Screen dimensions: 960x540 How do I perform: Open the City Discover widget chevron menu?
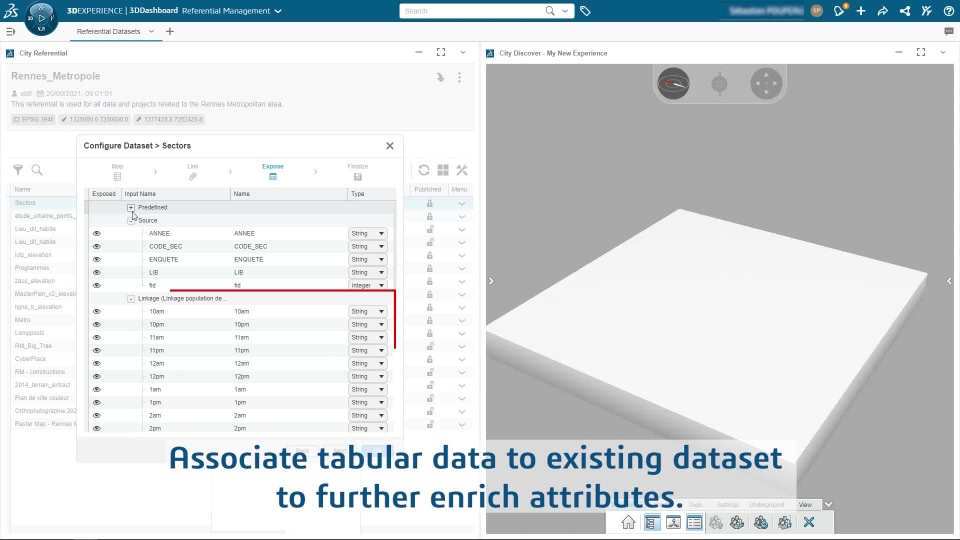(943, 53)
